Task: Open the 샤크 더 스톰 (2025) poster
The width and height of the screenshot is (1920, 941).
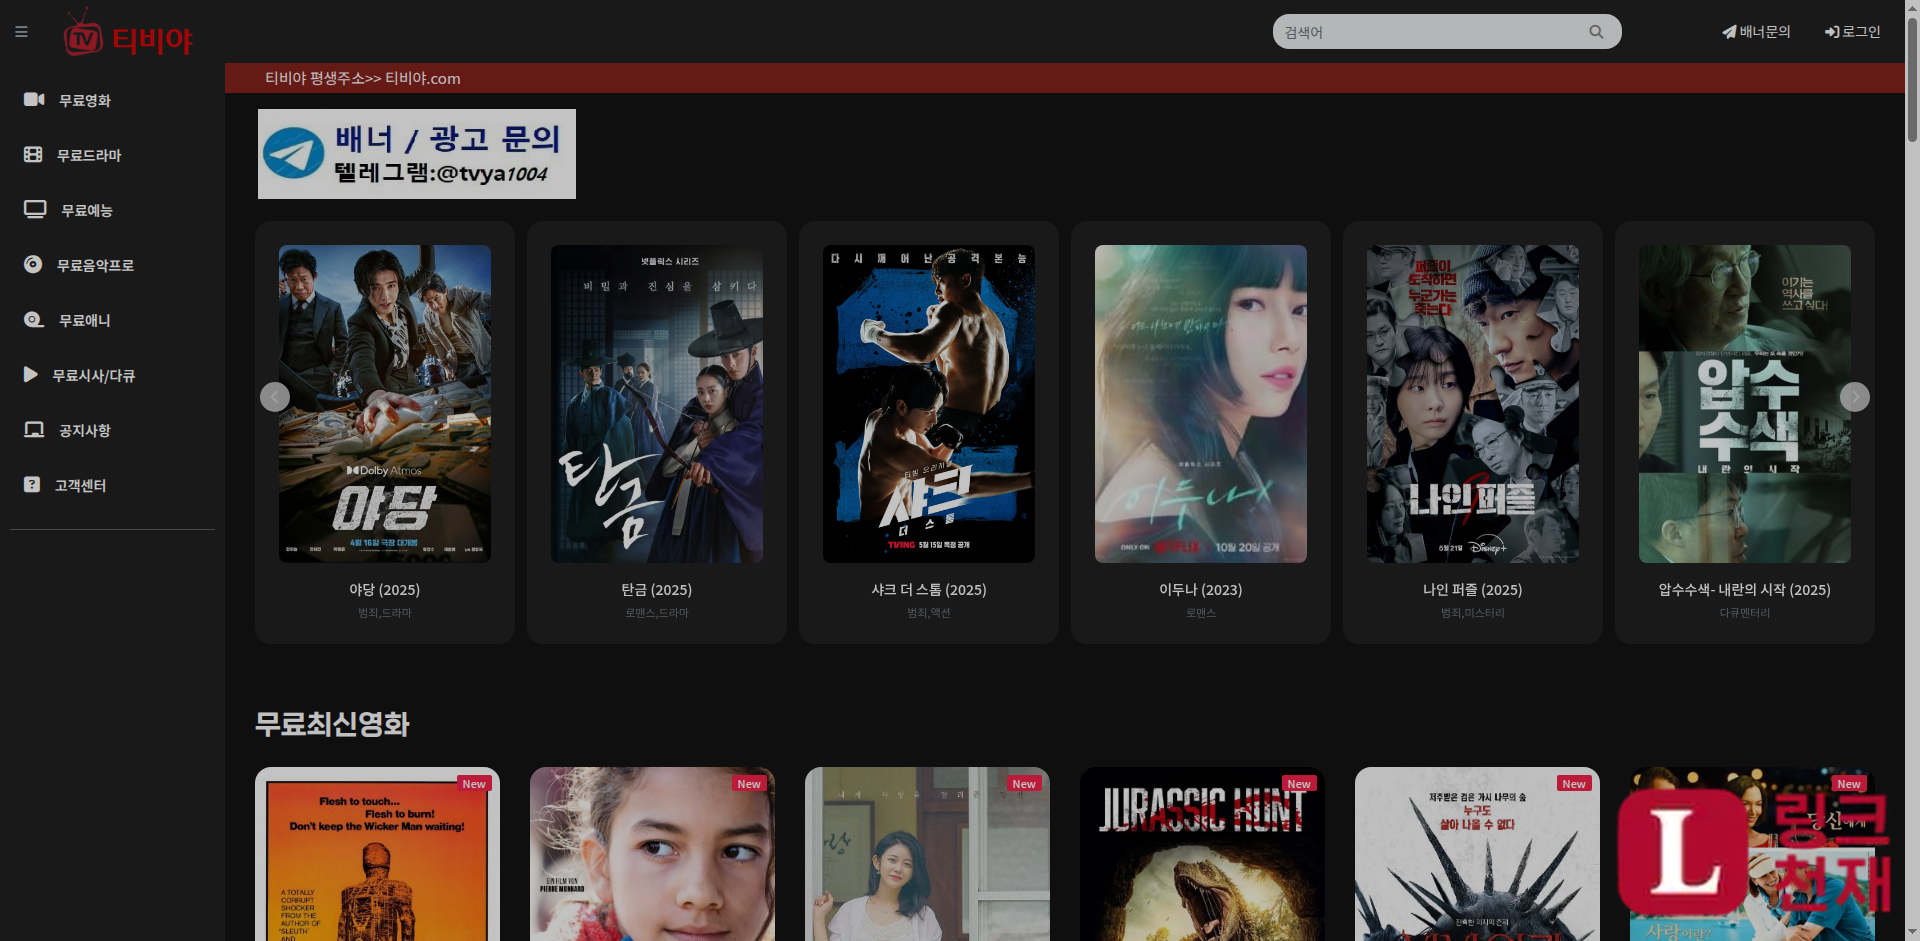Action: tap(929, 404)
